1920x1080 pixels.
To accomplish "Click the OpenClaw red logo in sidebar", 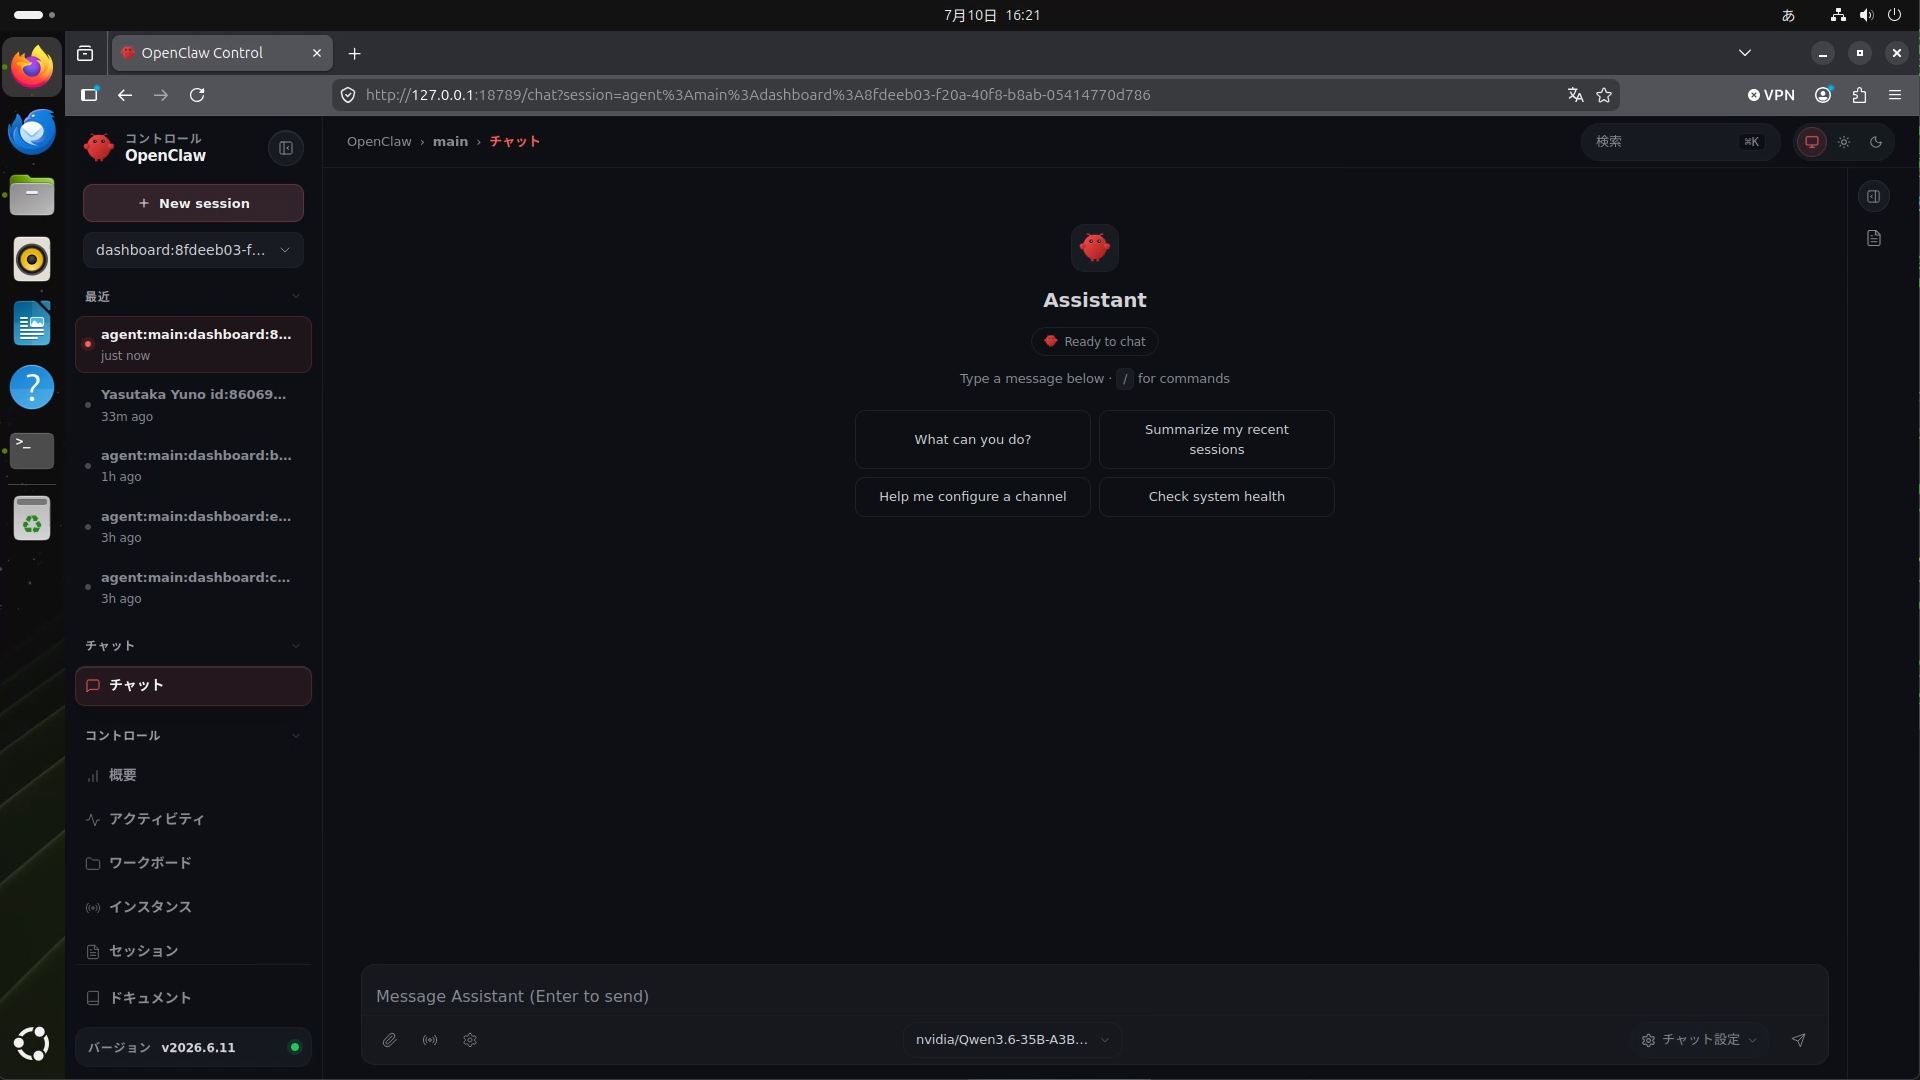I will (99, 147).
